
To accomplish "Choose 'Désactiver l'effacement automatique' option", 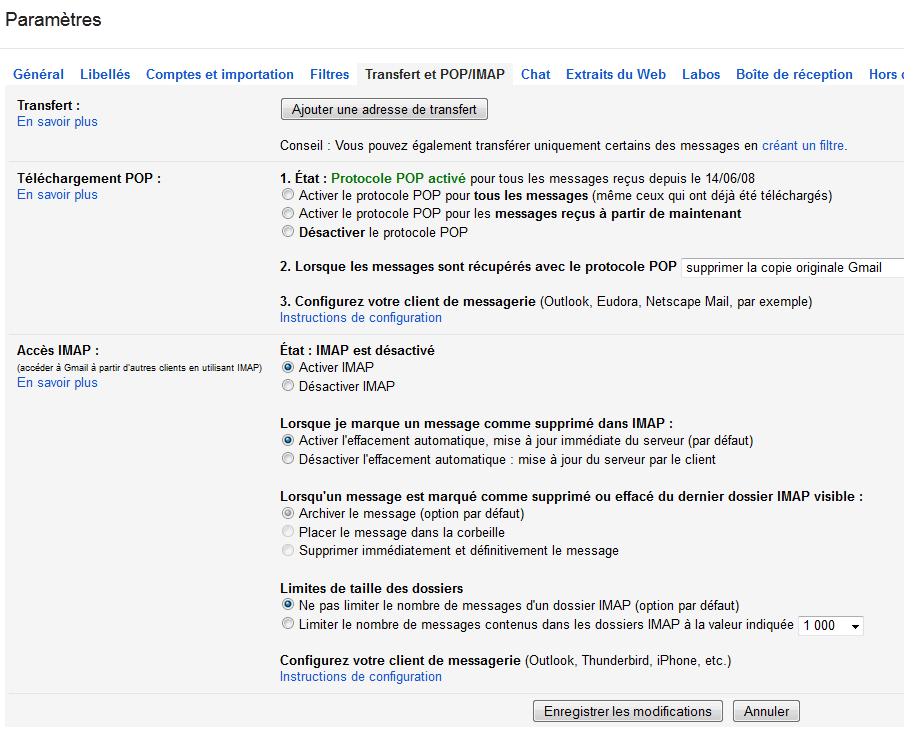I will tap(288, 459).
